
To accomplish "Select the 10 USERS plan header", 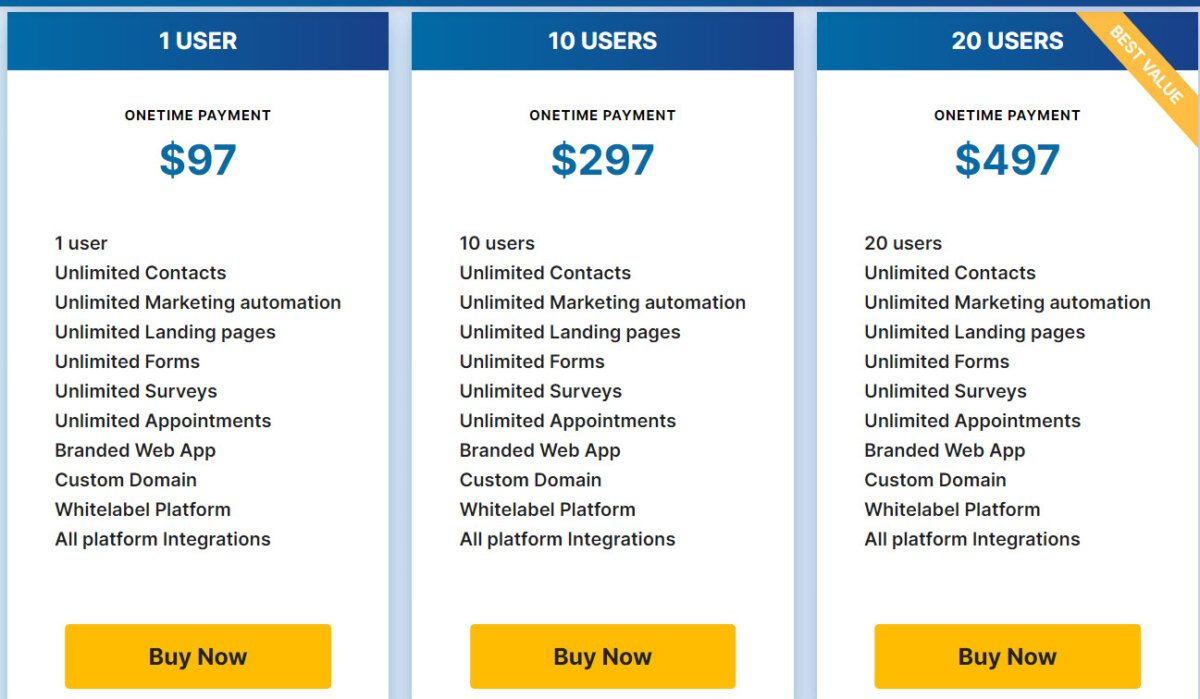I will pos(601,41).
